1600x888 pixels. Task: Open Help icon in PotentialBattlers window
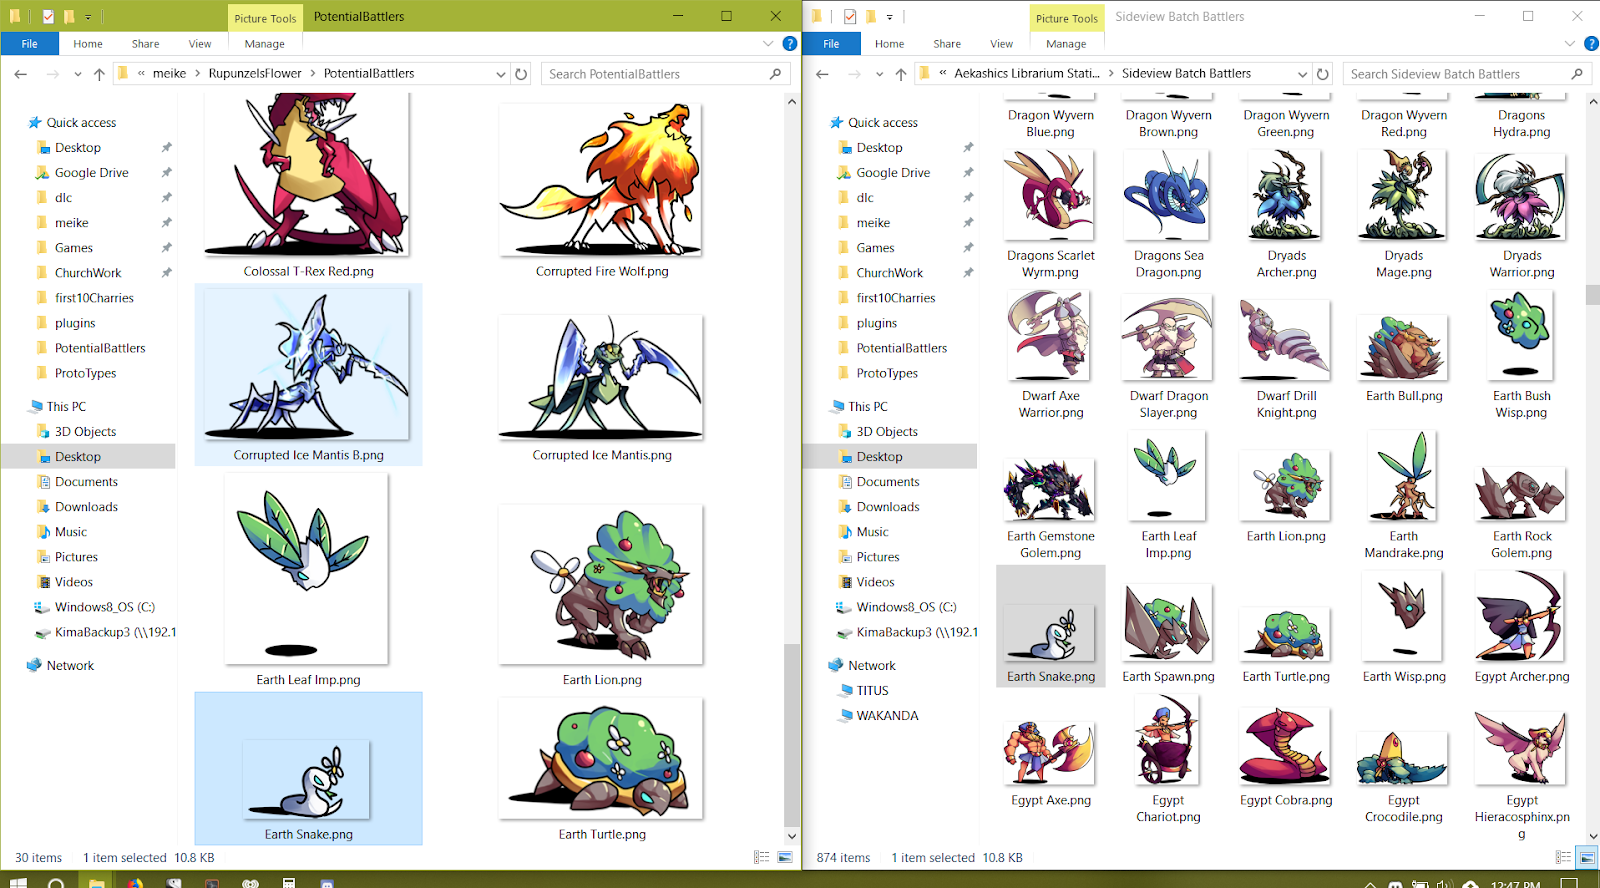(790, 44)
